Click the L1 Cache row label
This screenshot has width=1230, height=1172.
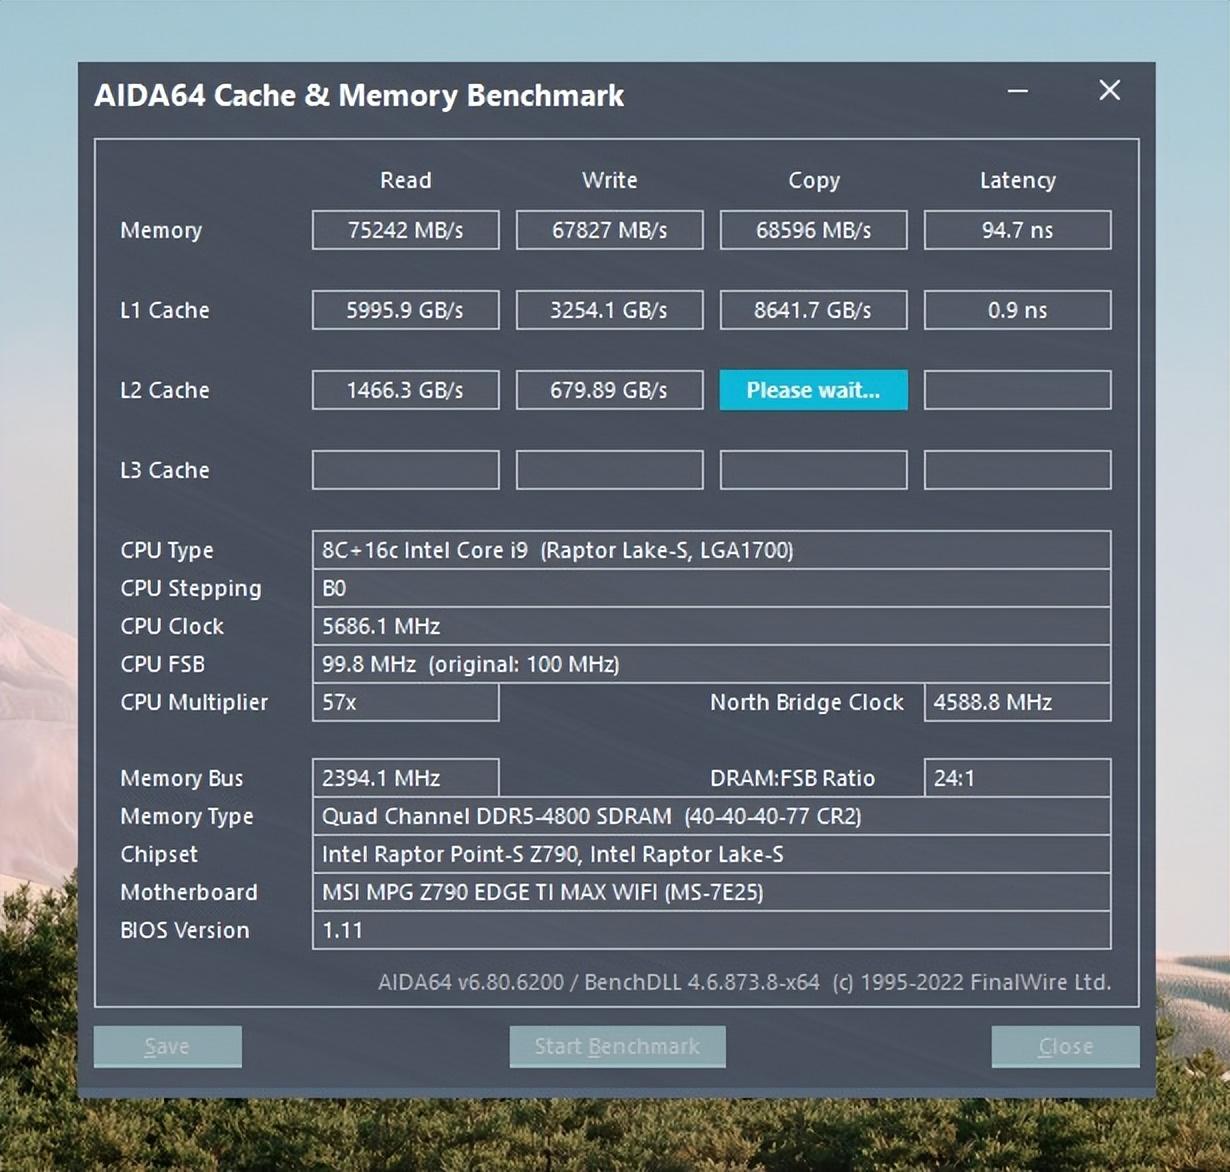165,310
